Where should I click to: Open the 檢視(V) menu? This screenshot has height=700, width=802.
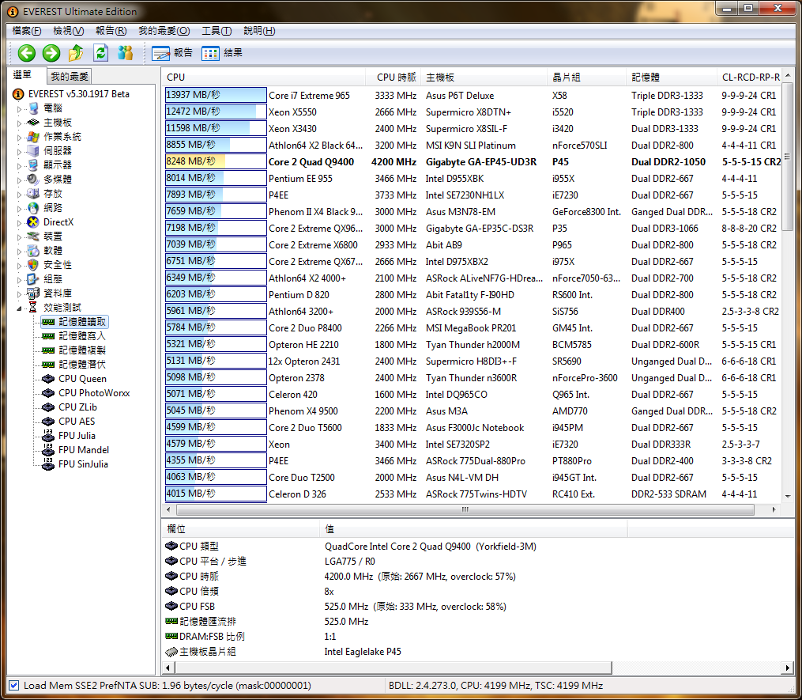click(x=69, y=31)
